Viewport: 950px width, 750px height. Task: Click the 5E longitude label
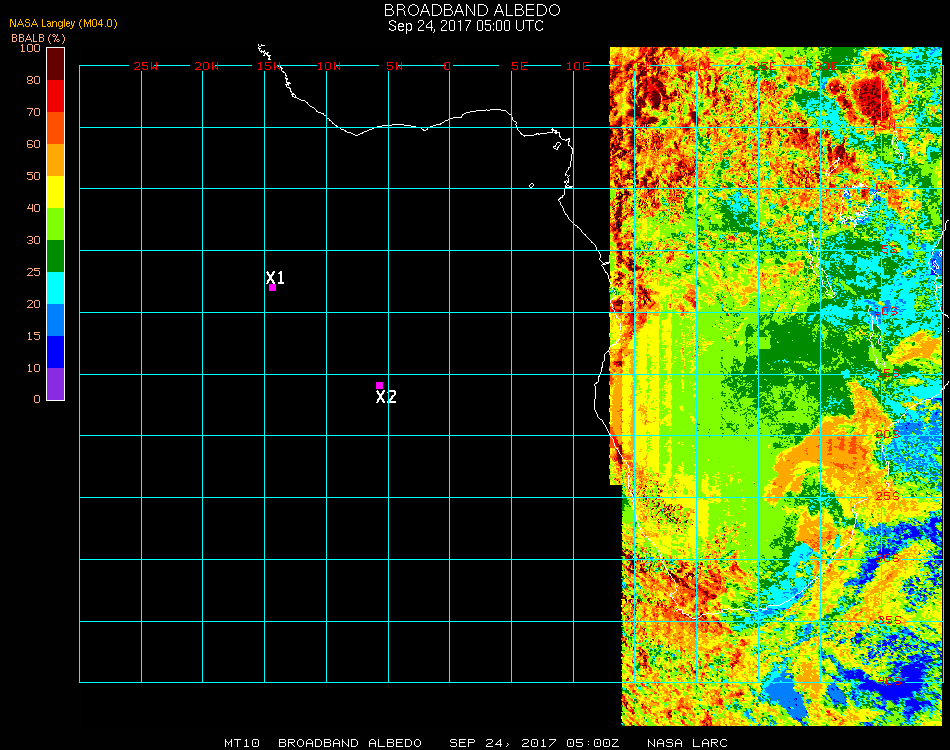pyautogui.click(x=519, y=66)
